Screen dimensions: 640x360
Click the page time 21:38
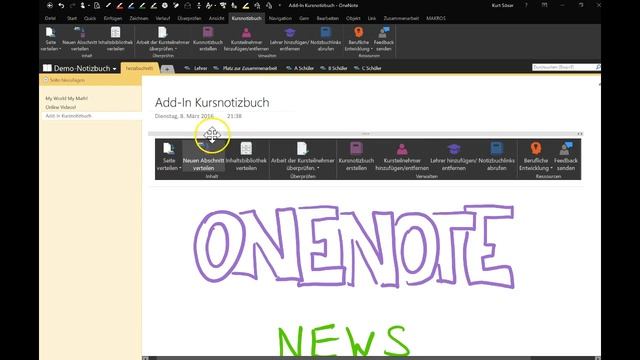pyautogui.click(x=234, y=116)
